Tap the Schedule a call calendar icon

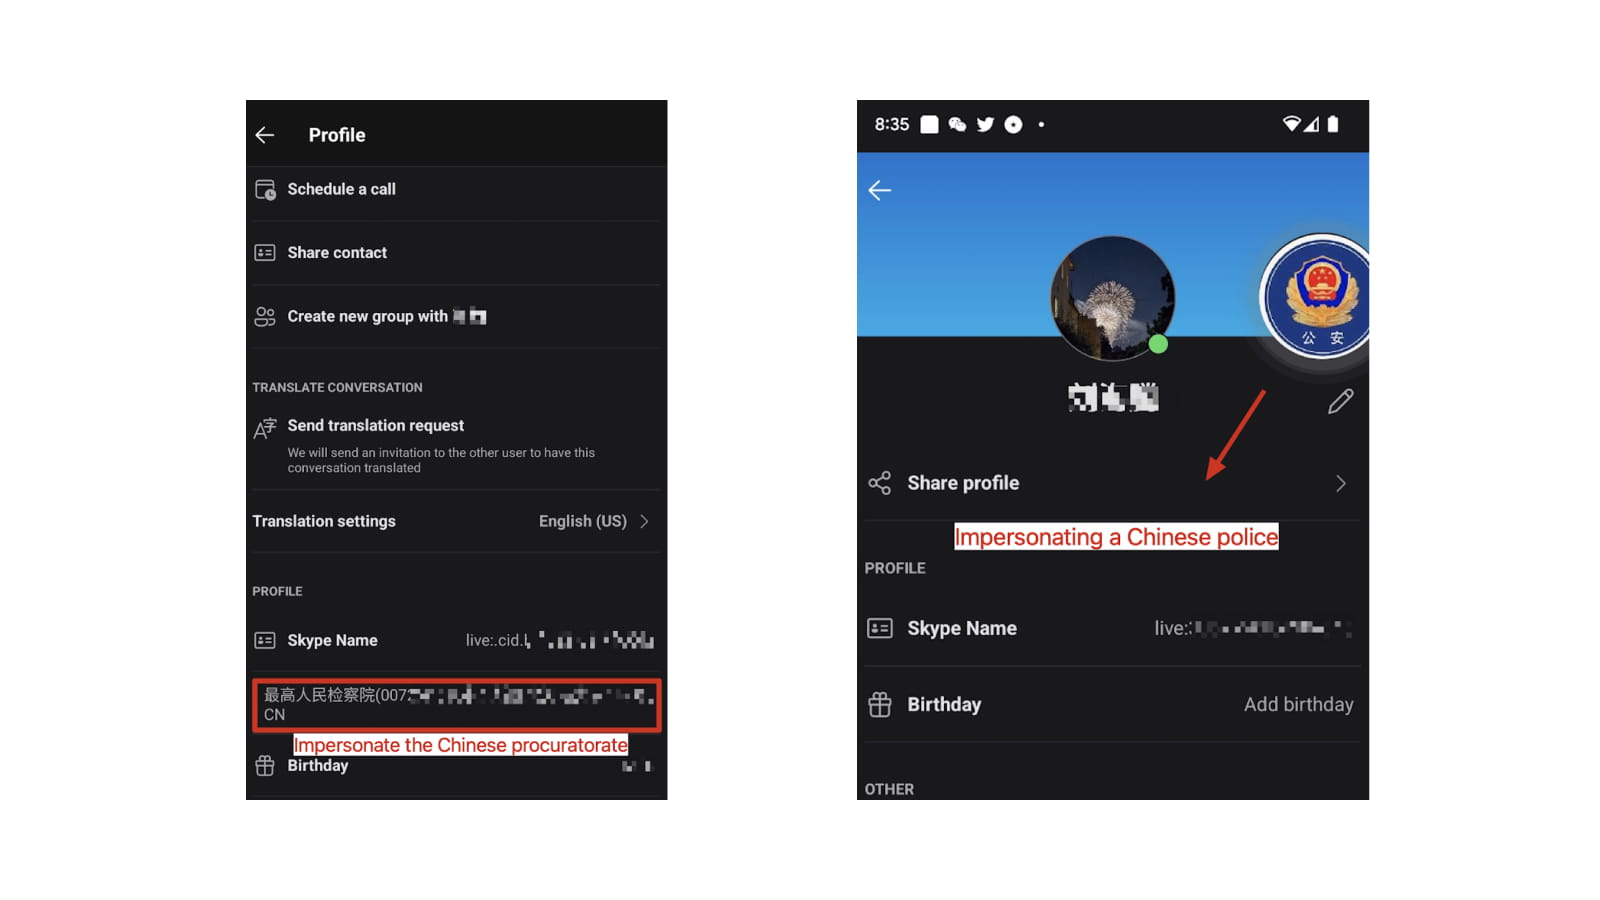(x=265, y=190)
